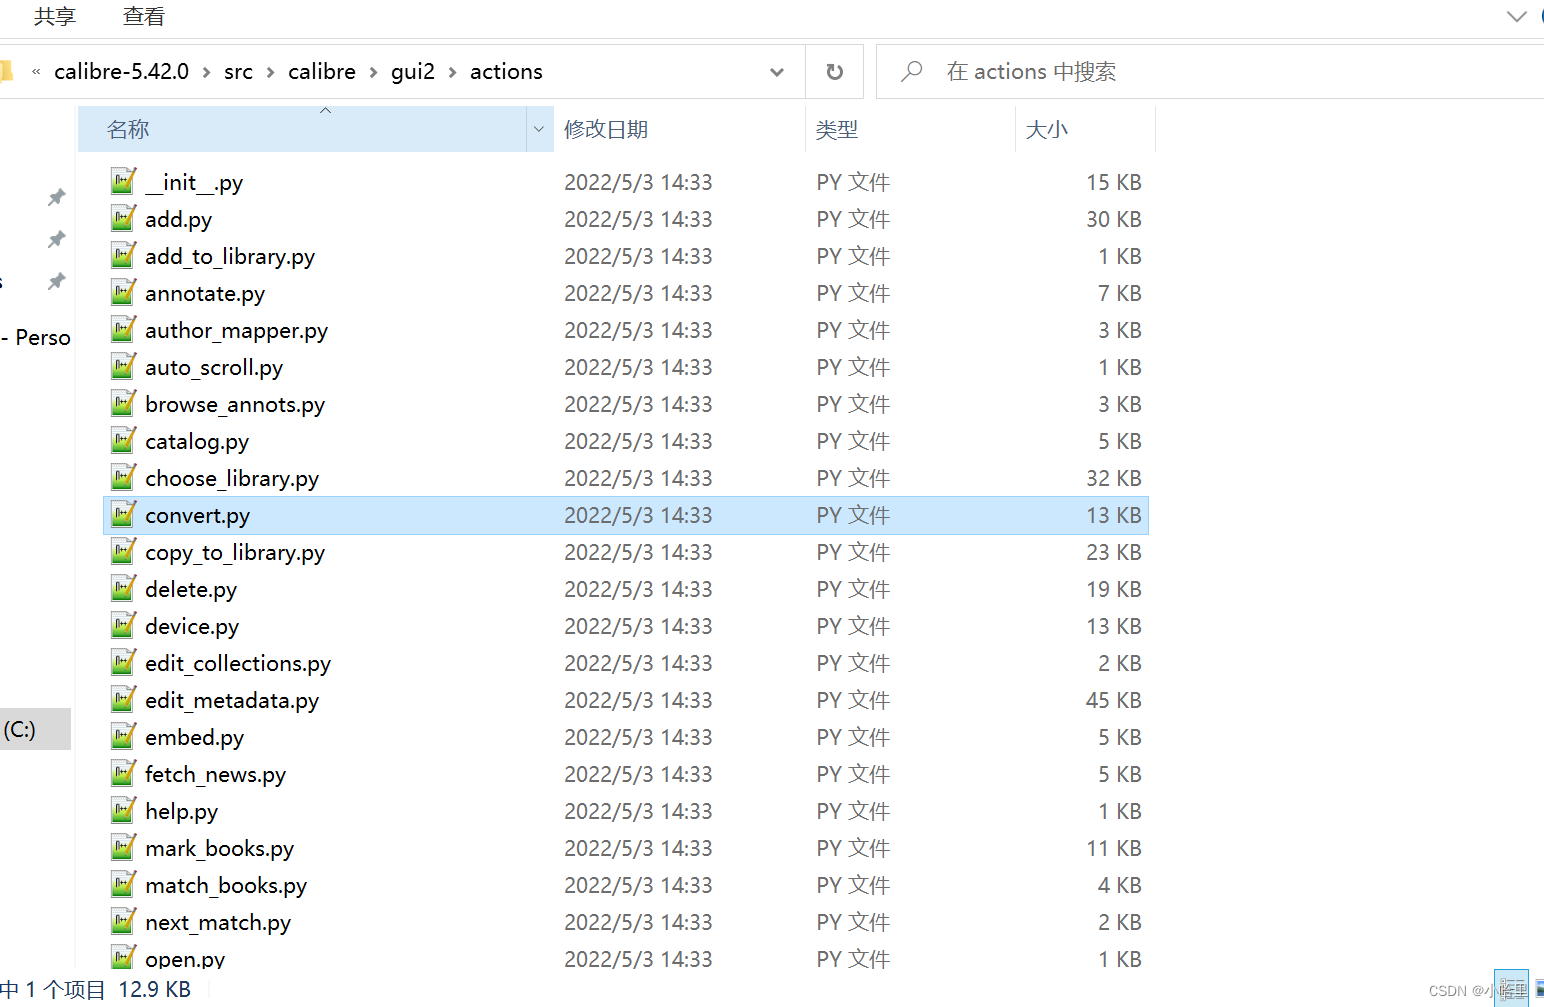Image resolution: width=1544 pixels, height=1007 pixels.
Task: Expand the ribbon with the top chevron
Action: (x=1517, y=16)
